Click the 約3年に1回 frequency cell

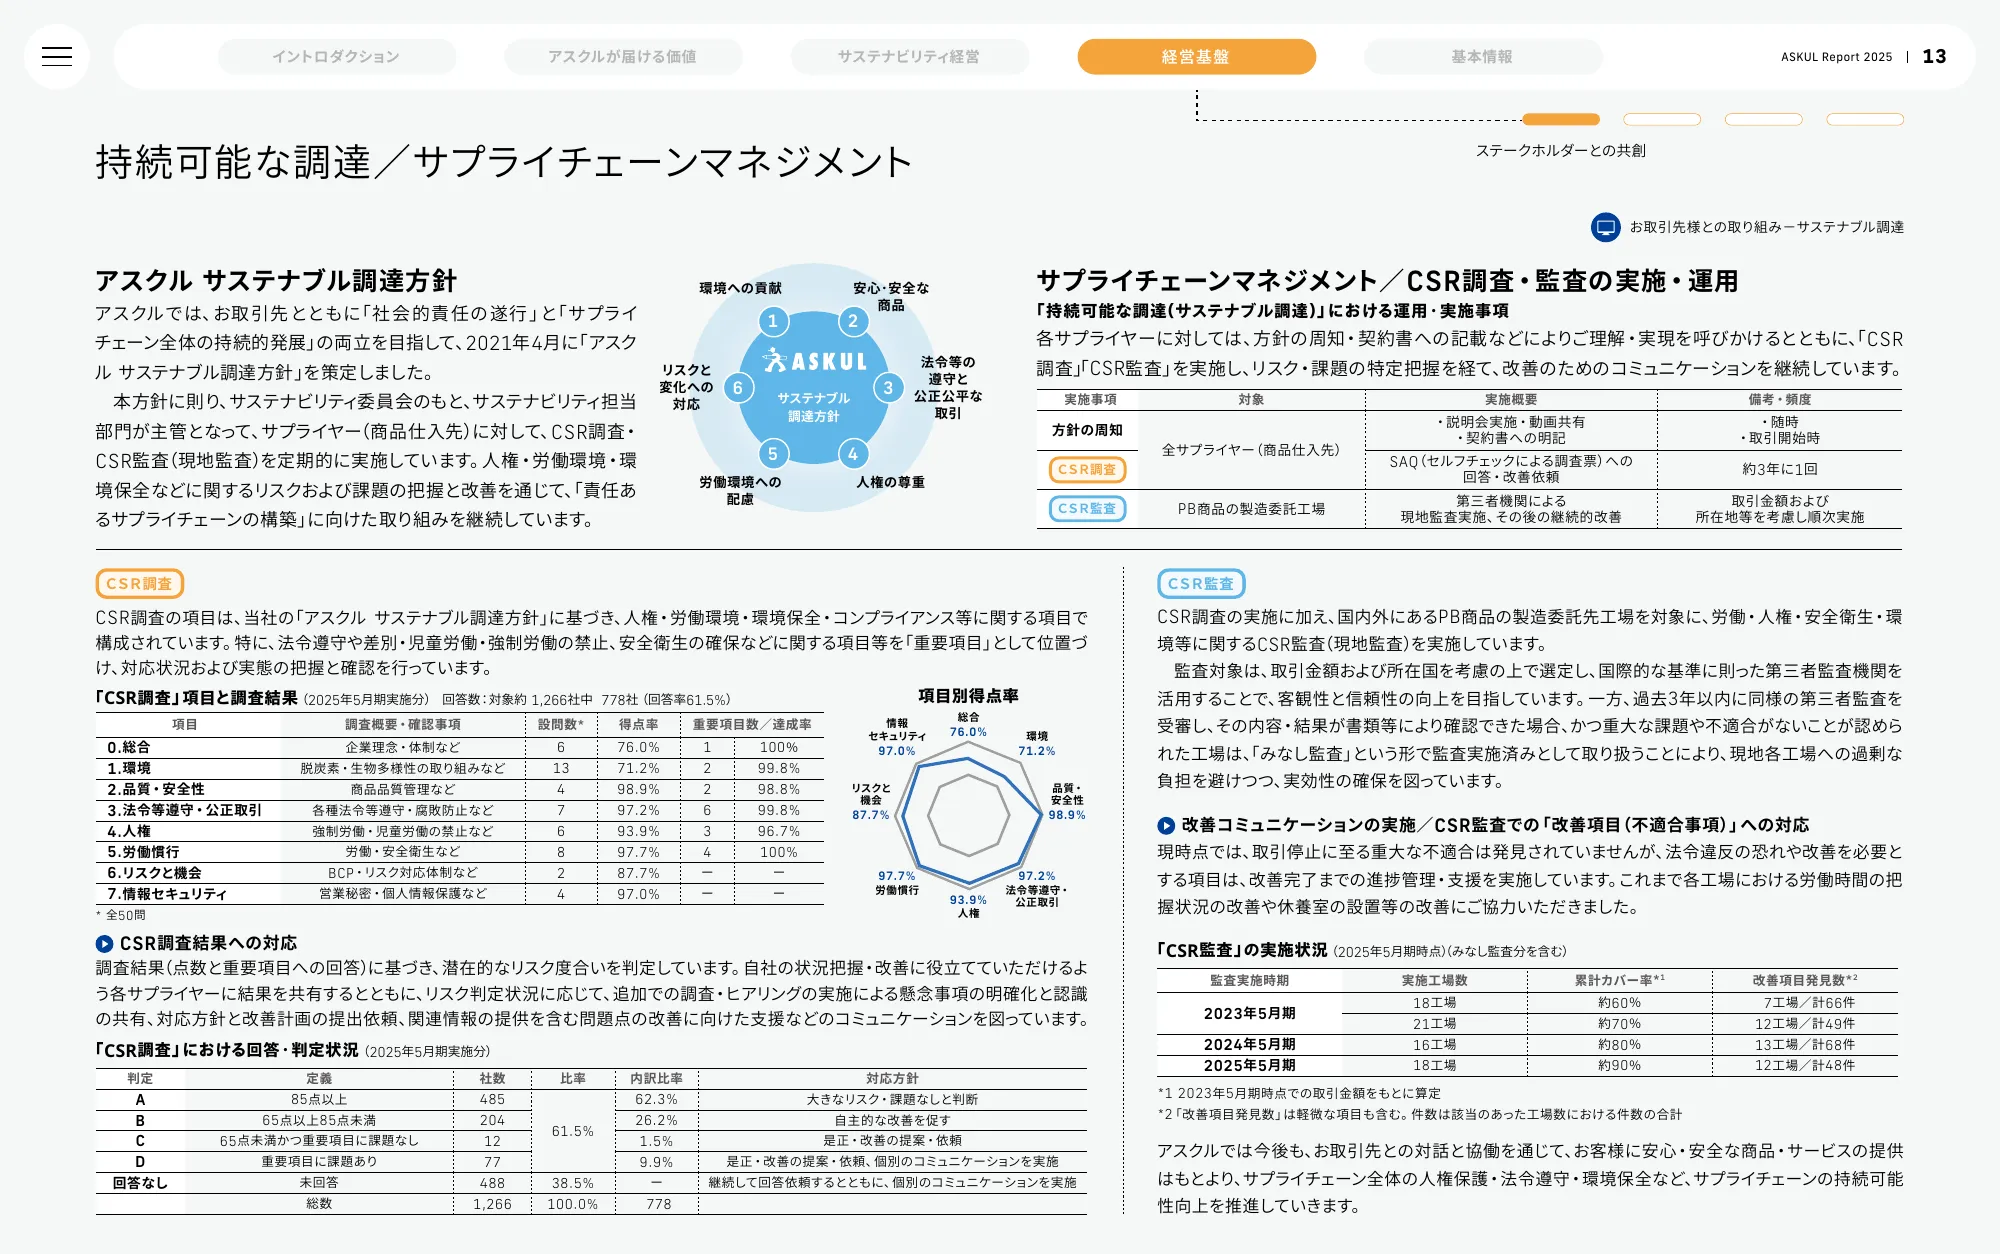pos(1780,469)
